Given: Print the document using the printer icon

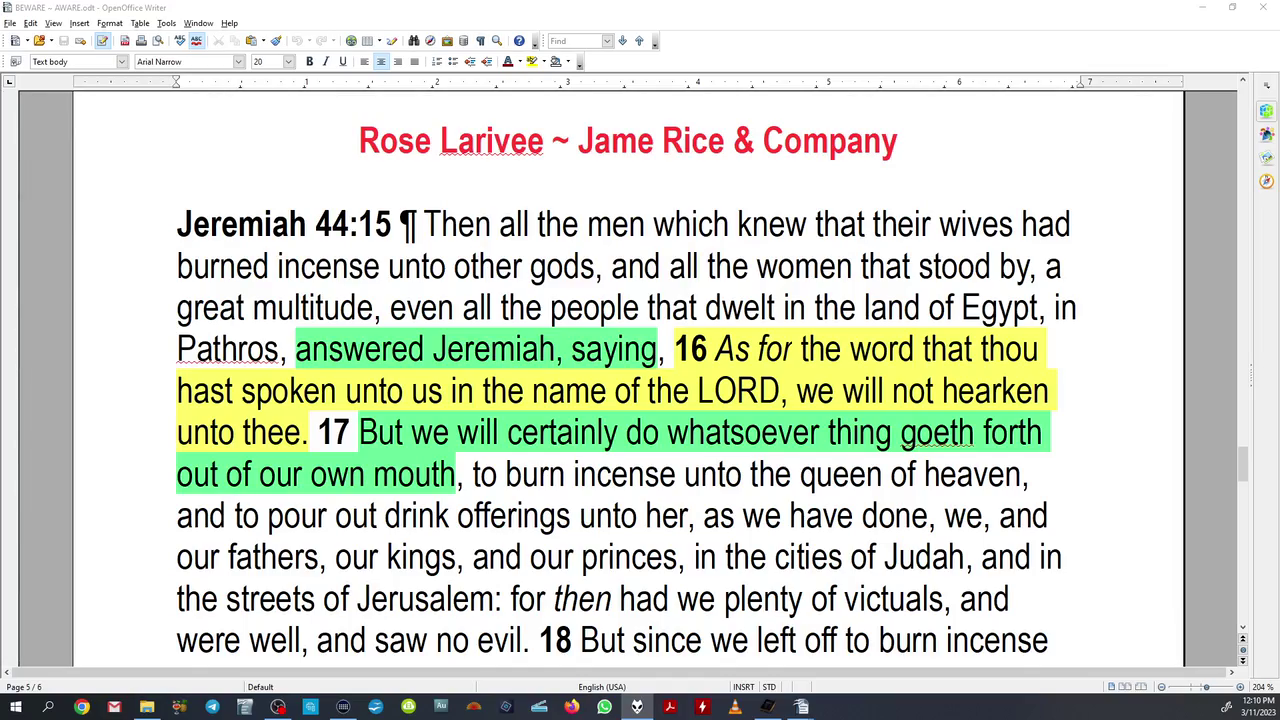Looking at the screenshot, I should tap(141, 41).
